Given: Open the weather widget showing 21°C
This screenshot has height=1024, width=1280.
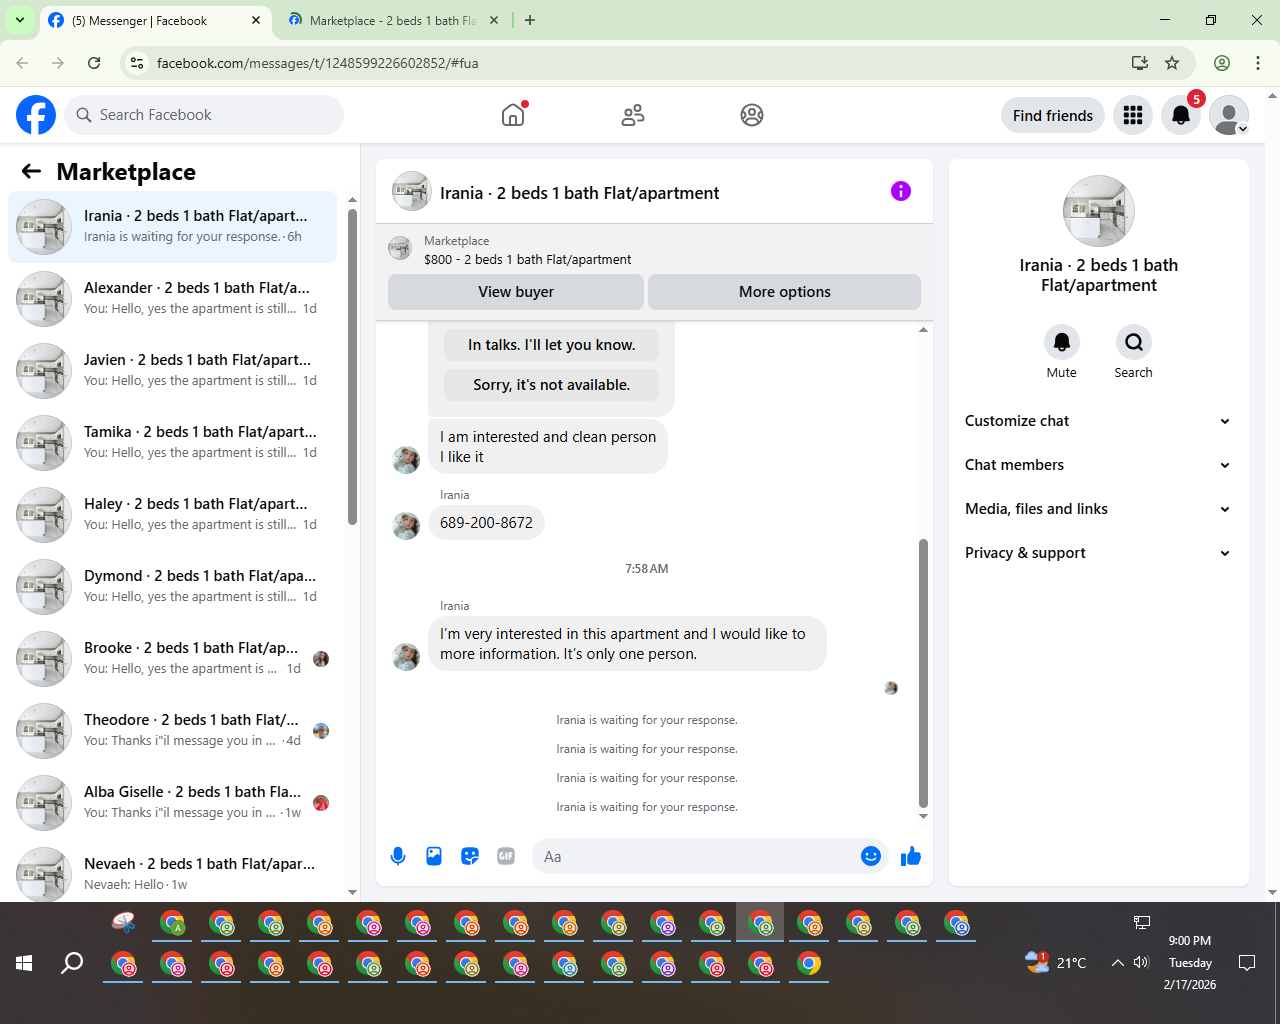Looking at the screenshot, I should 1056,963.
